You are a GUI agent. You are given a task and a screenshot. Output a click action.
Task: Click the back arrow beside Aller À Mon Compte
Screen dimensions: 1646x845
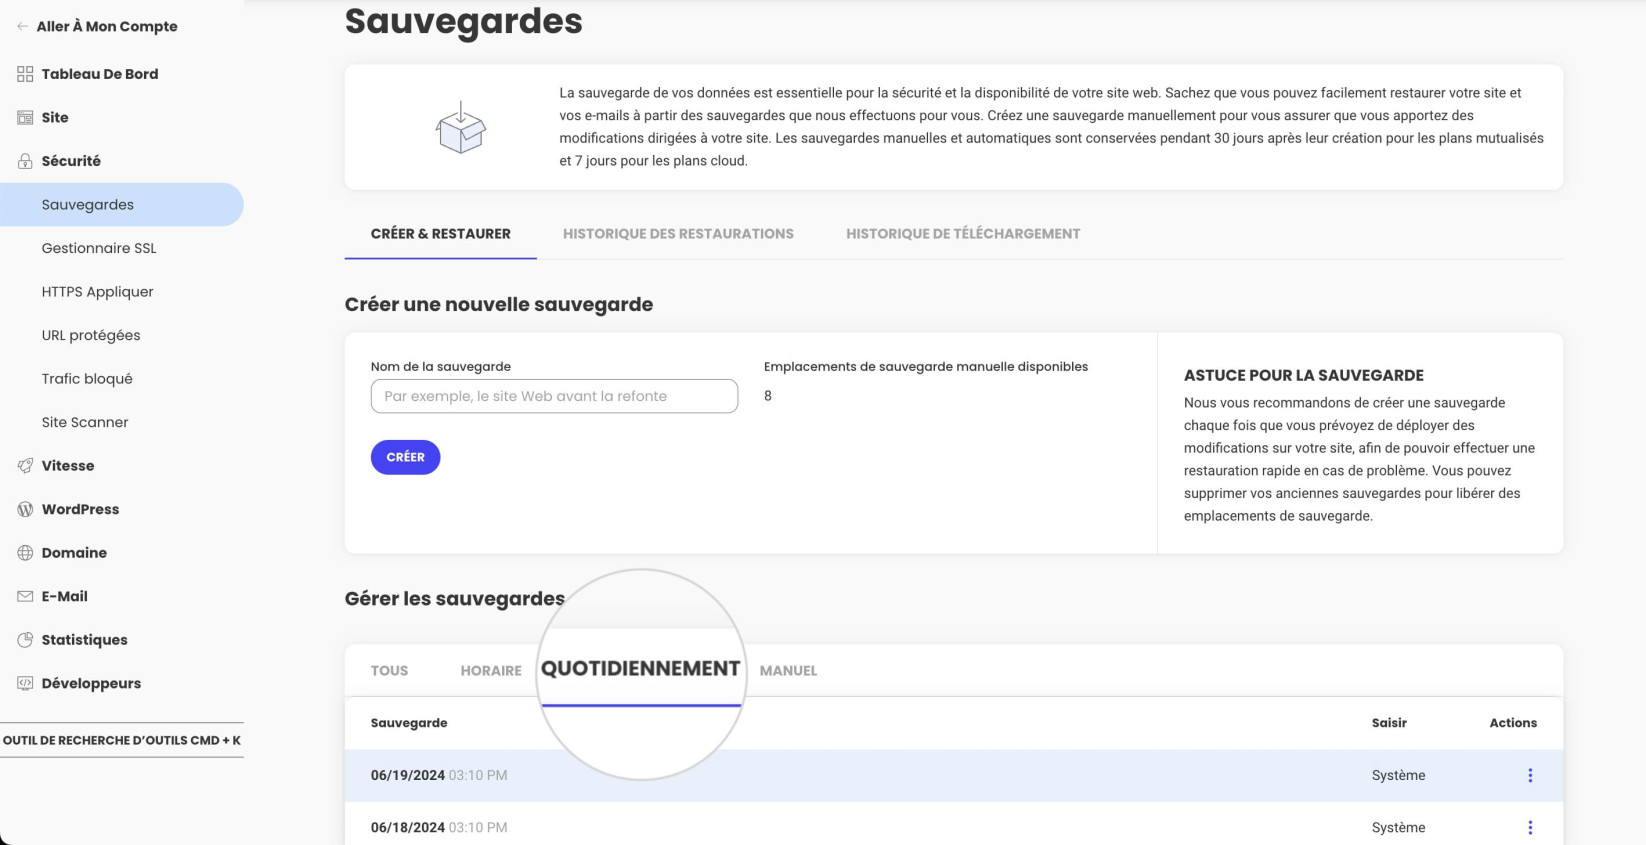click(22, 26)
